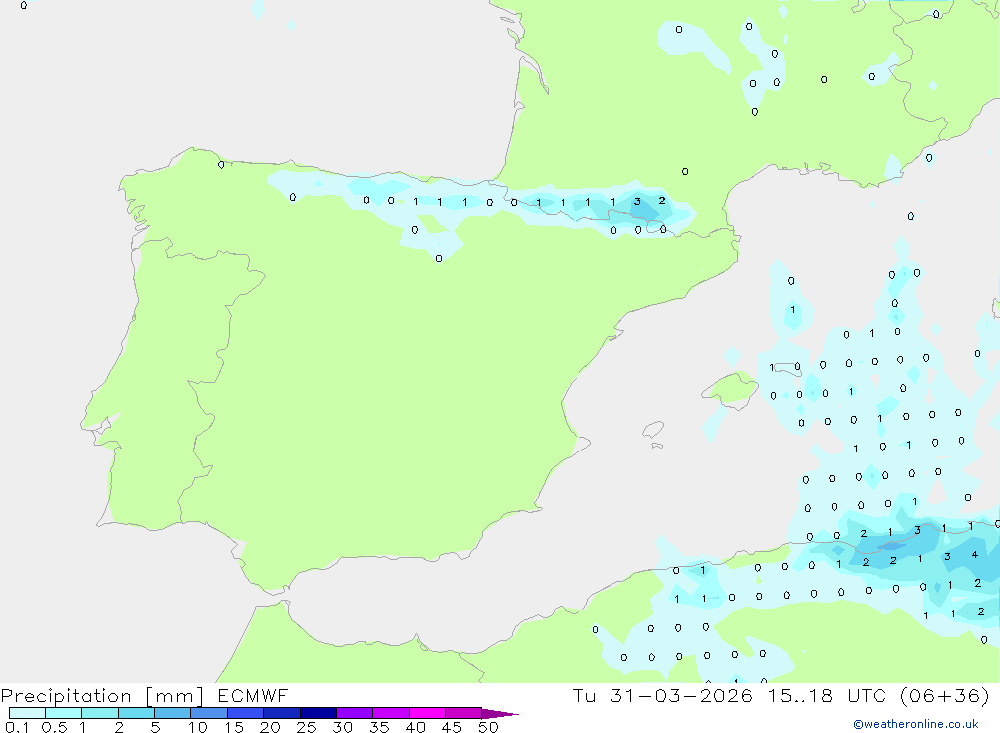Click the date '31-03-2026'
The image size is (1000, 733).
[x=681, y=695]
